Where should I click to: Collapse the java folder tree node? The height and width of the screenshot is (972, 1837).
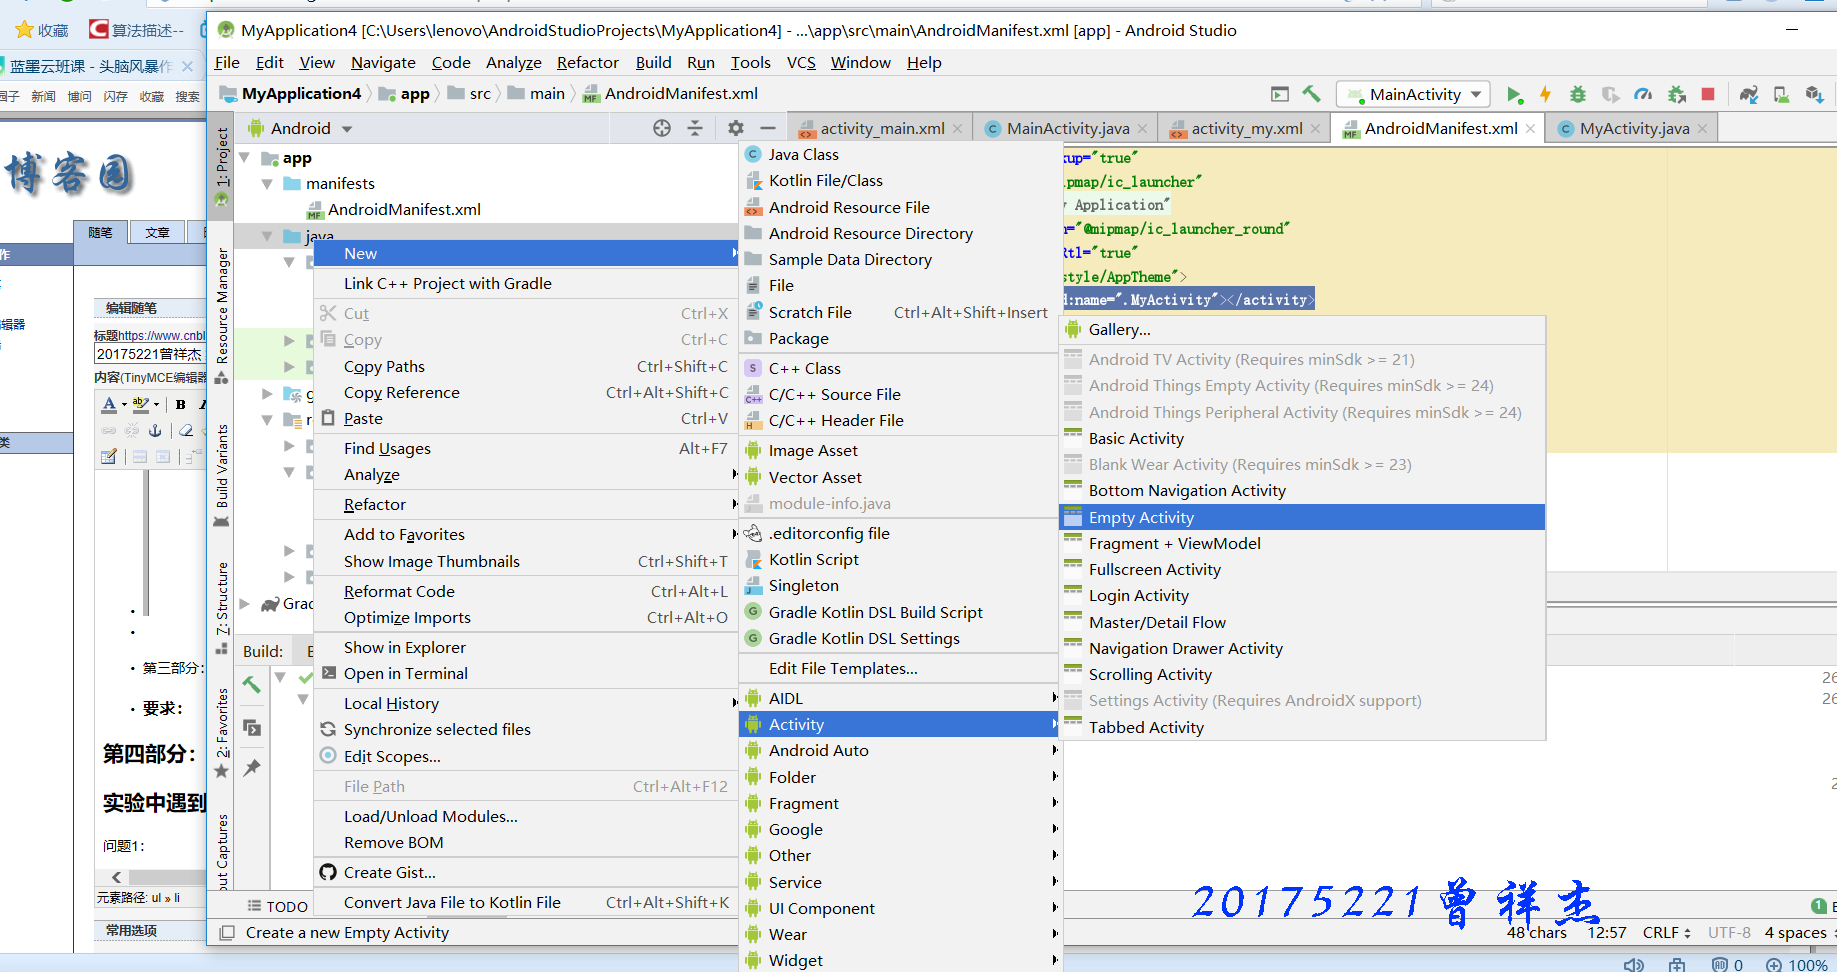pyautogui.click(x=267, y=236)
